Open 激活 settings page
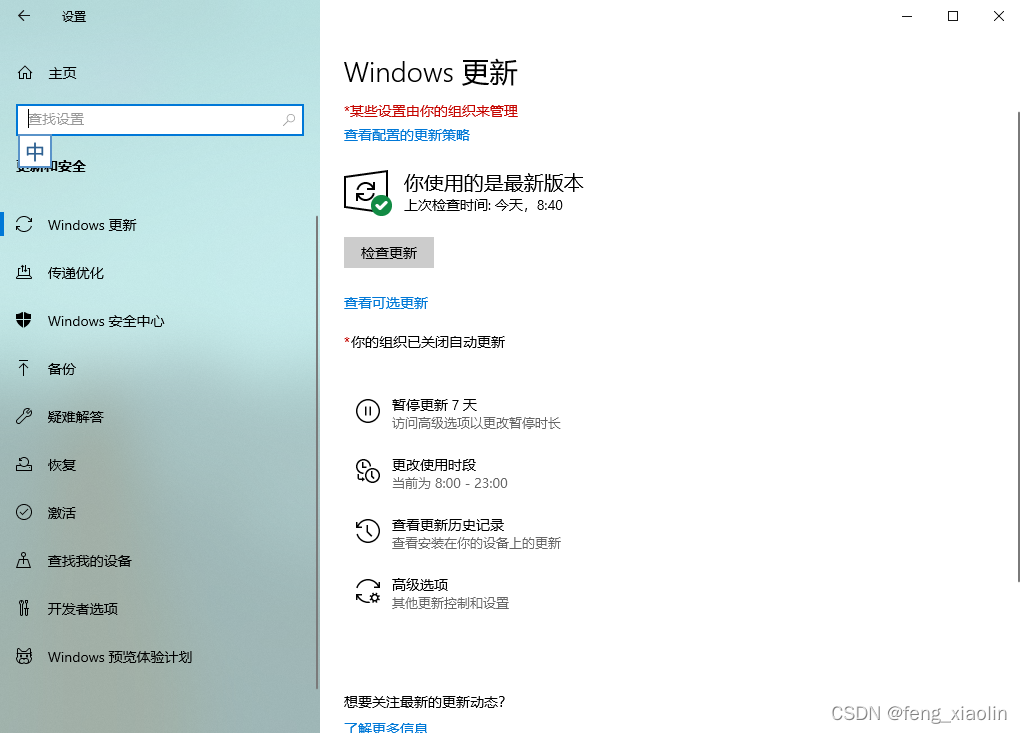Screen dimensions: 1022x733 [62, 513]
